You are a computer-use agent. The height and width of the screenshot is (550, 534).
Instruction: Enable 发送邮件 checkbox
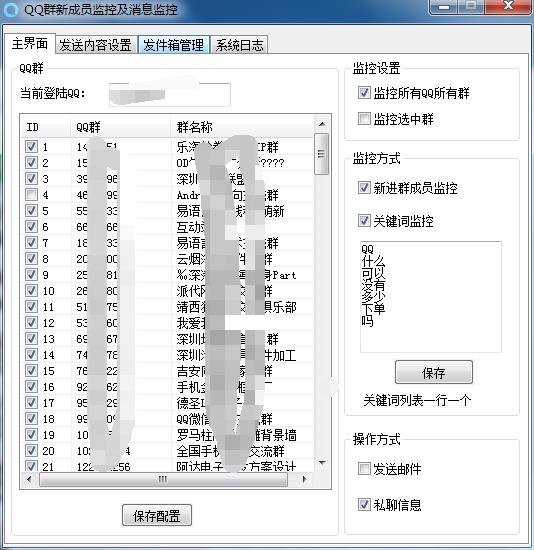[364, 469]
